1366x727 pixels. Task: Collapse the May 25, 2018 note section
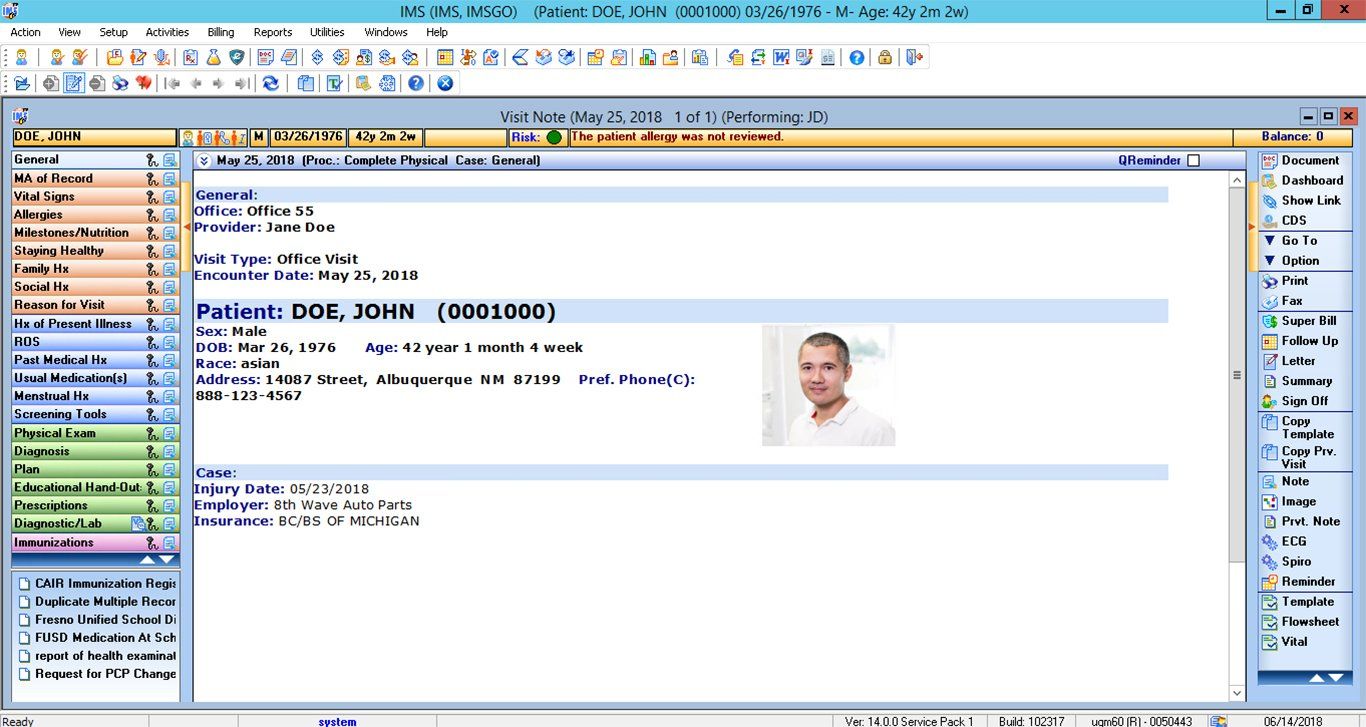203,159
